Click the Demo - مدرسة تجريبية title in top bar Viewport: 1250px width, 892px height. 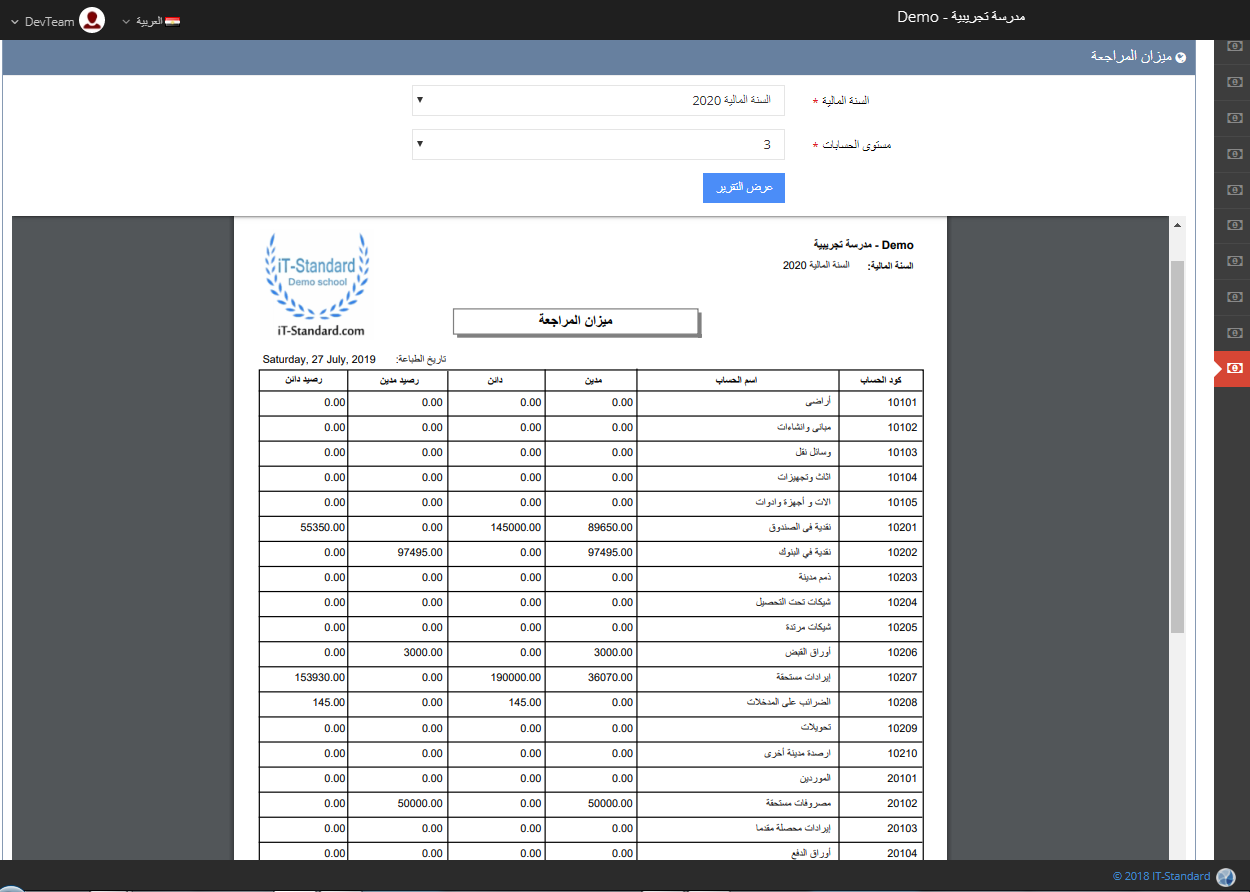960,17
